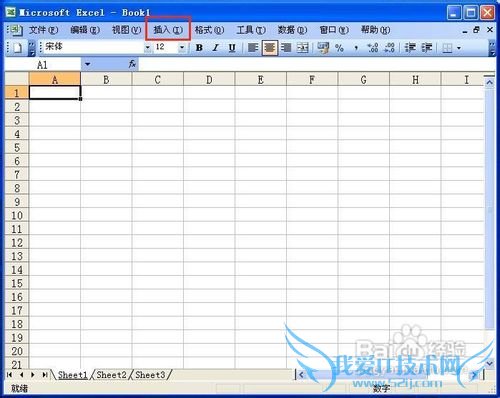Click into the formula bar
This screenshot has width=500, height=398.
click(x=317, y=64)
